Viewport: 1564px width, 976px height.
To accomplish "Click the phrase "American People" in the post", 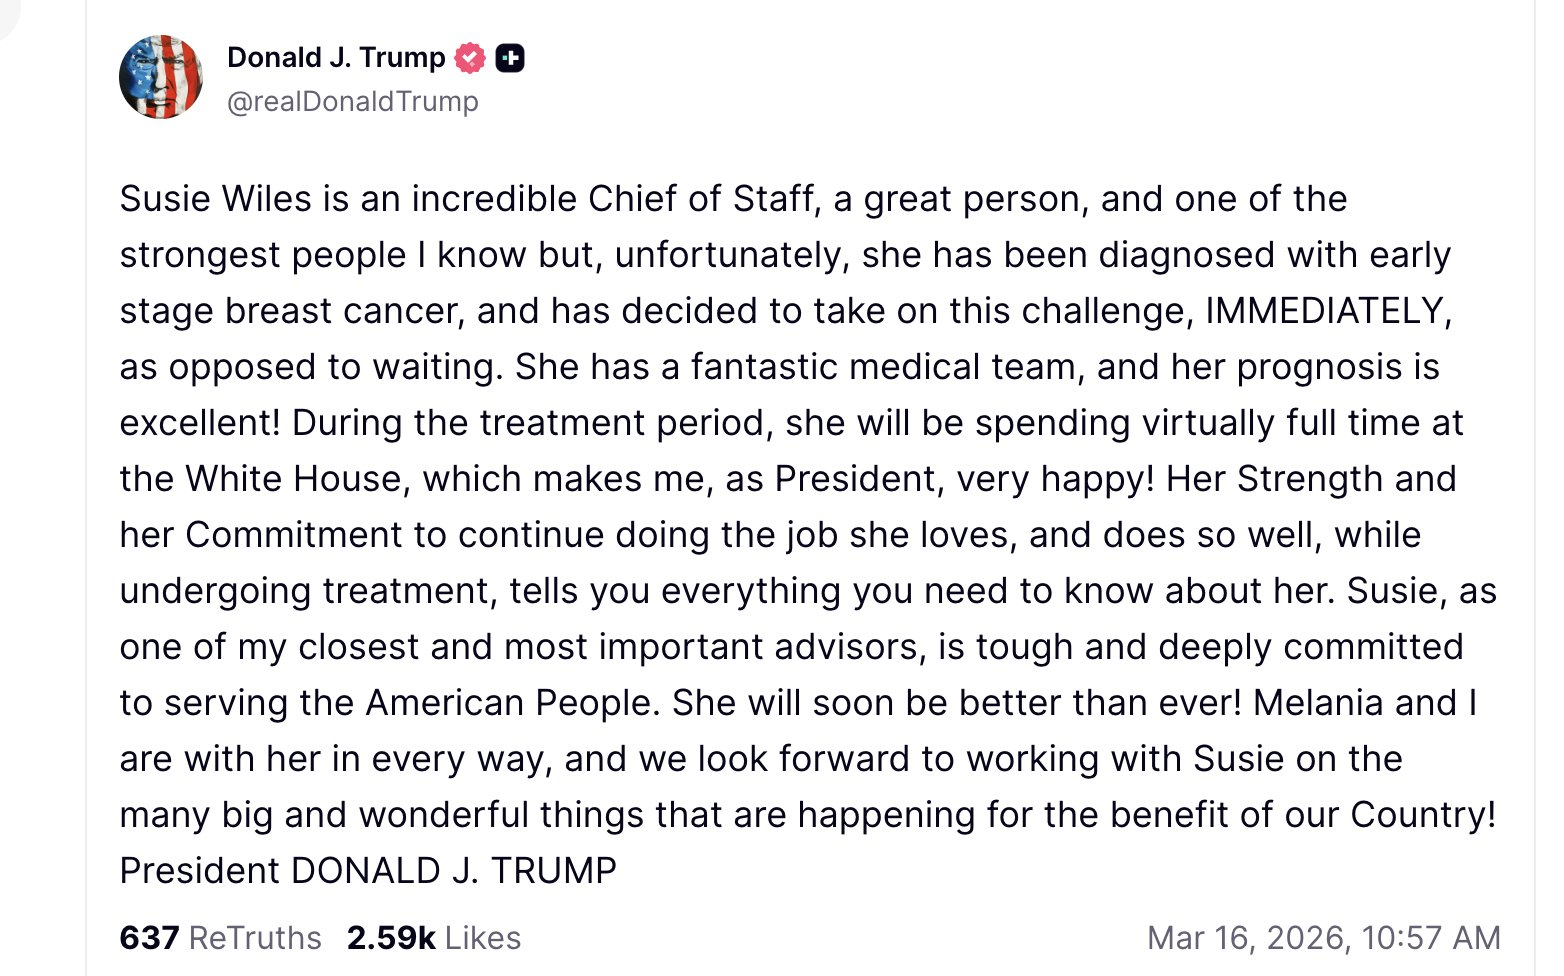I will (x=511, y=703).
